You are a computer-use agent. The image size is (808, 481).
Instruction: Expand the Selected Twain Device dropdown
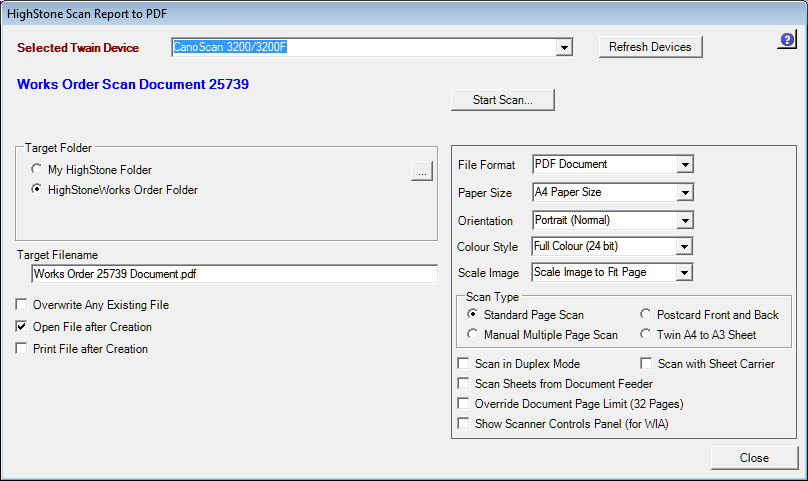(x=564, y=47)
